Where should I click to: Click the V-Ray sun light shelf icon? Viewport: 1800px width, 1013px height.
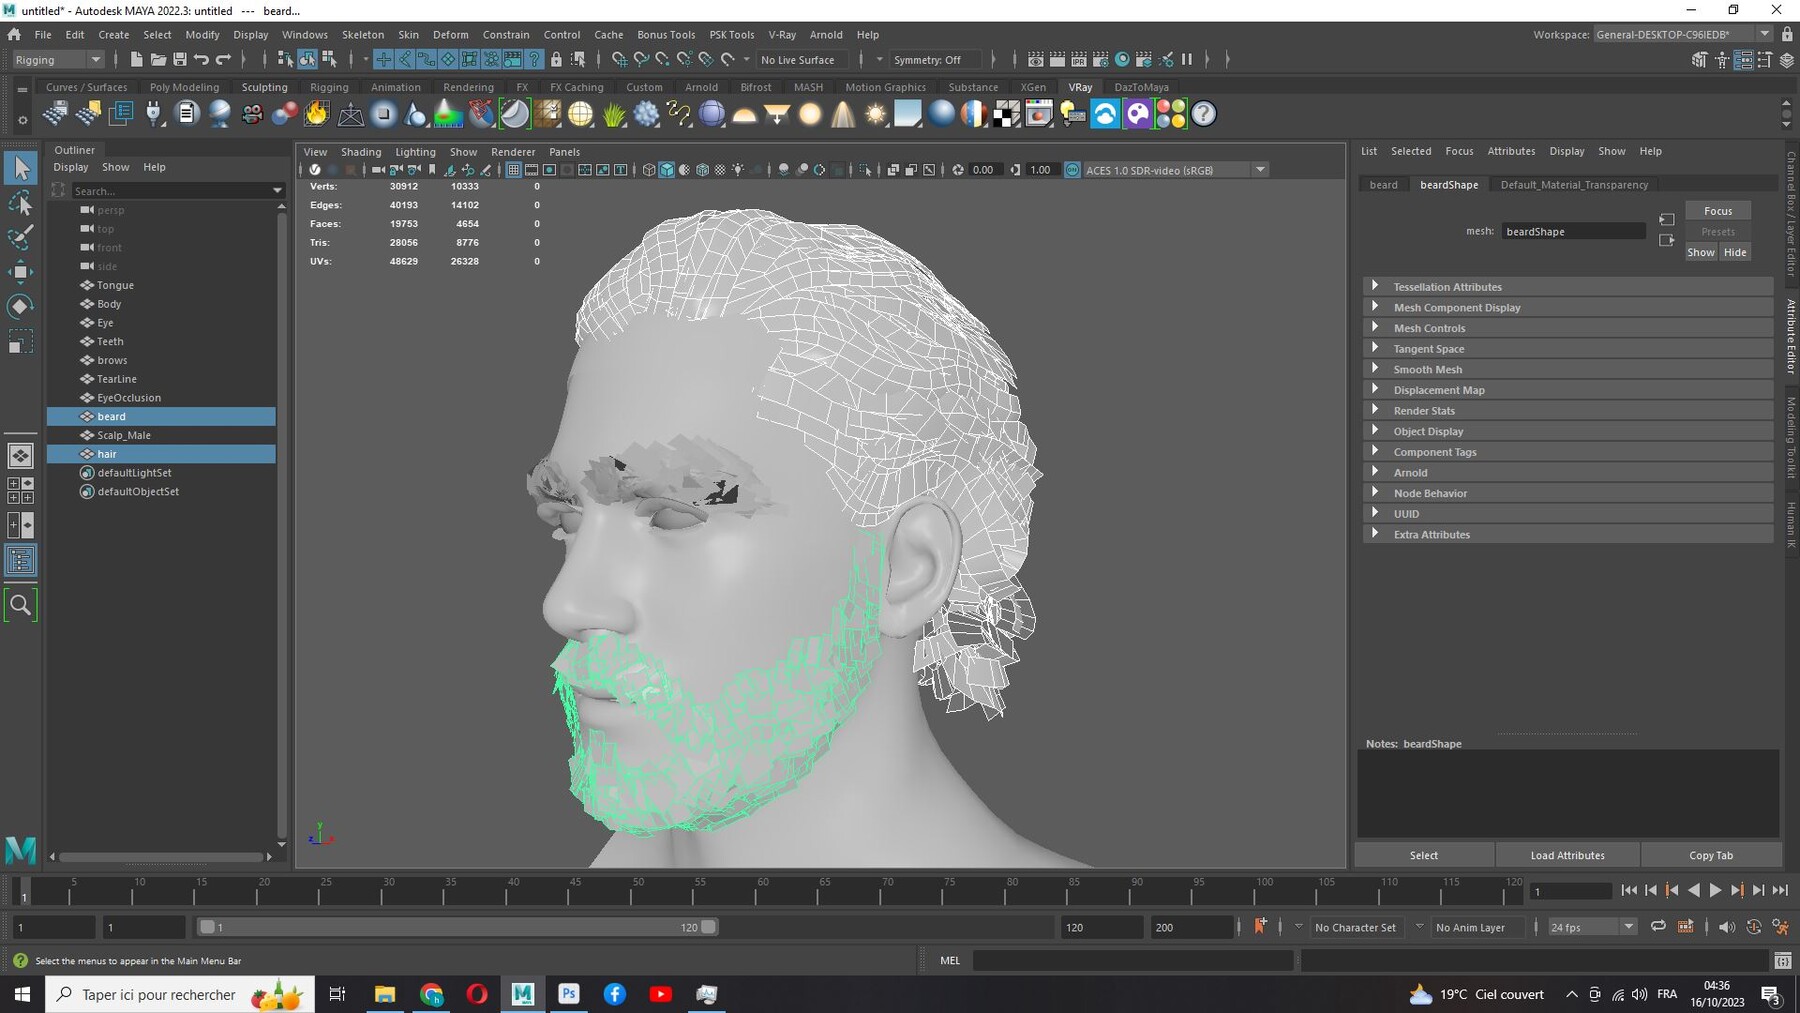coord(876,114)
